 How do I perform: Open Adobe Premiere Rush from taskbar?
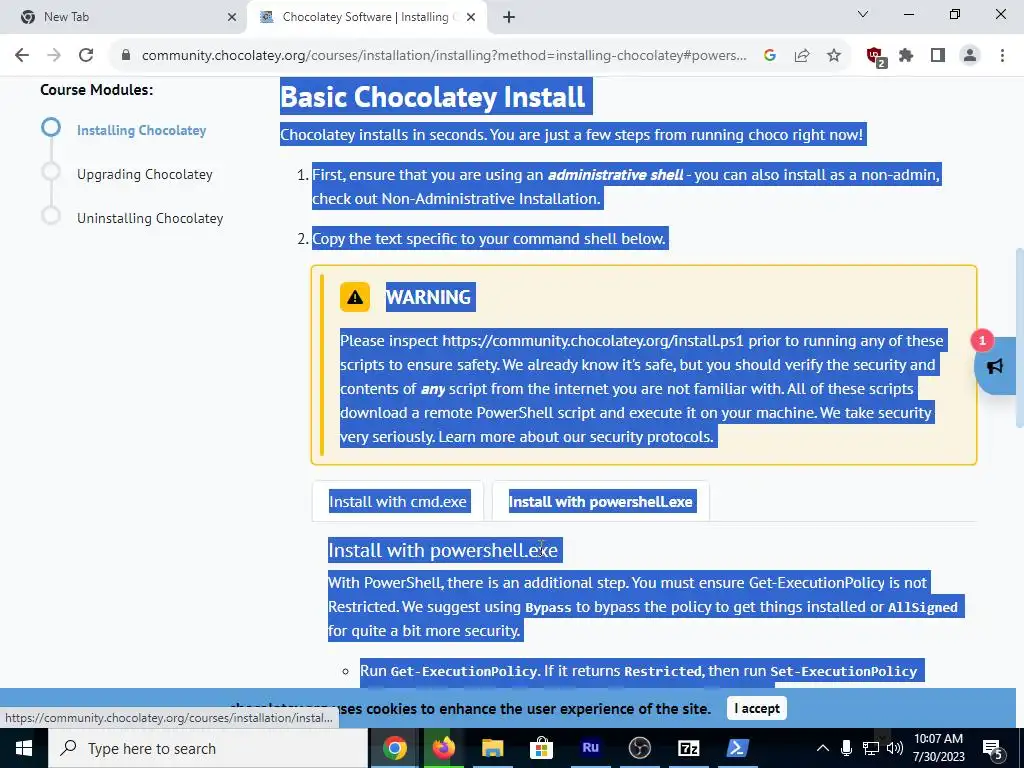tap(590, 748)
